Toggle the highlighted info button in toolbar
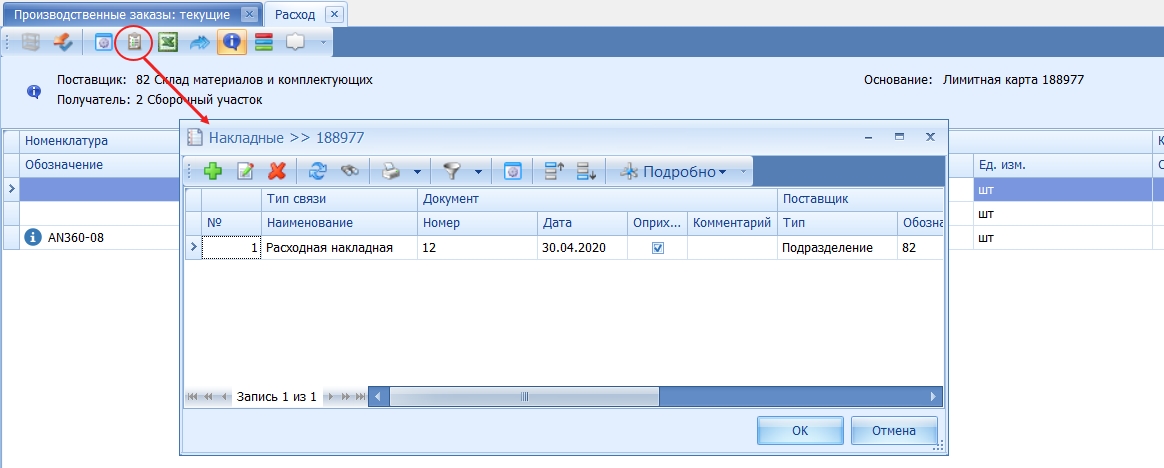The image size is (1164, 468). click(x=232, y=42)
